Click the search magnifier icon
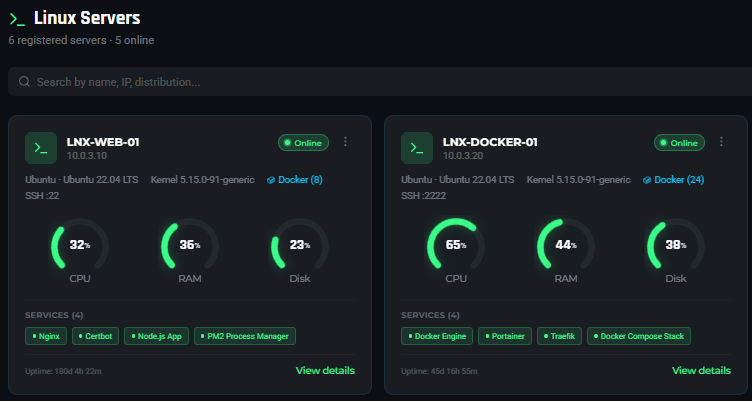Screen dimensions: 752x401 click(x=24, y=82)
